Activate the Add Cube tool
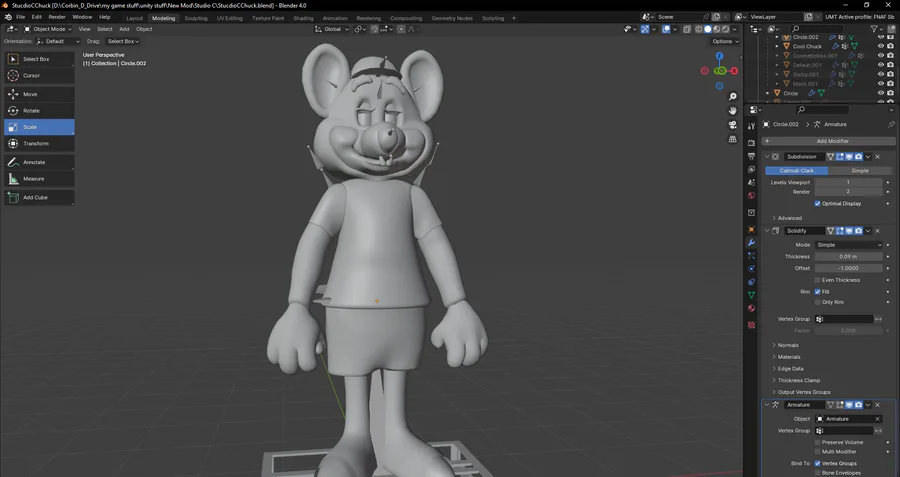The image size is (900, 477). tap(39, 197)
